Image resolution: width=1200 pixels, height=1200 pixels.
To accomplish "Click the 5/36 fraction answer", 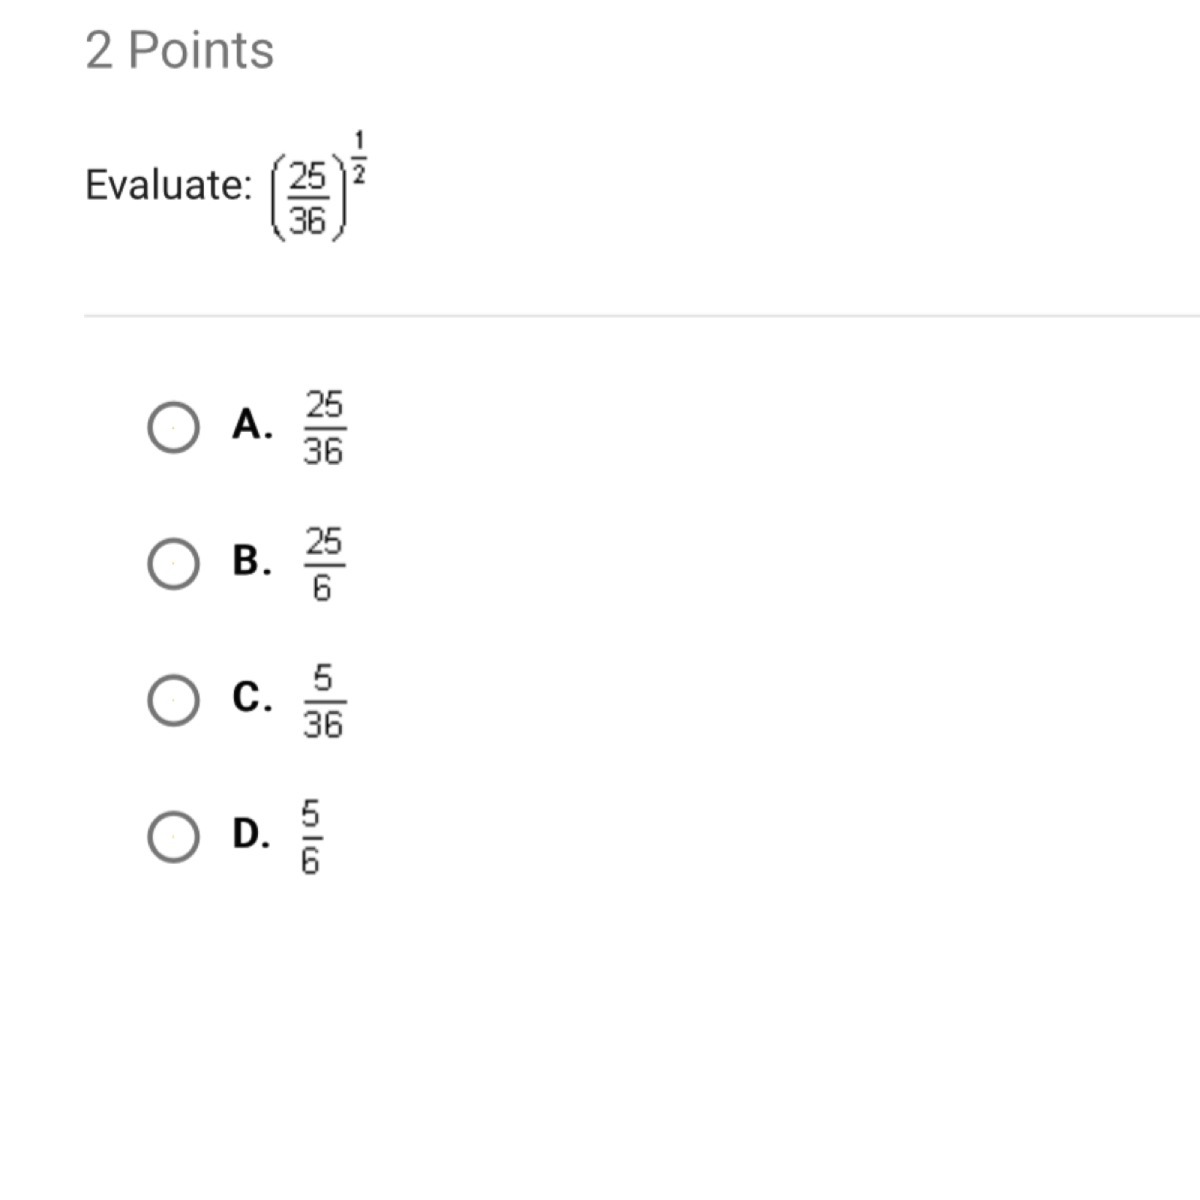I will tap(323, 701).
